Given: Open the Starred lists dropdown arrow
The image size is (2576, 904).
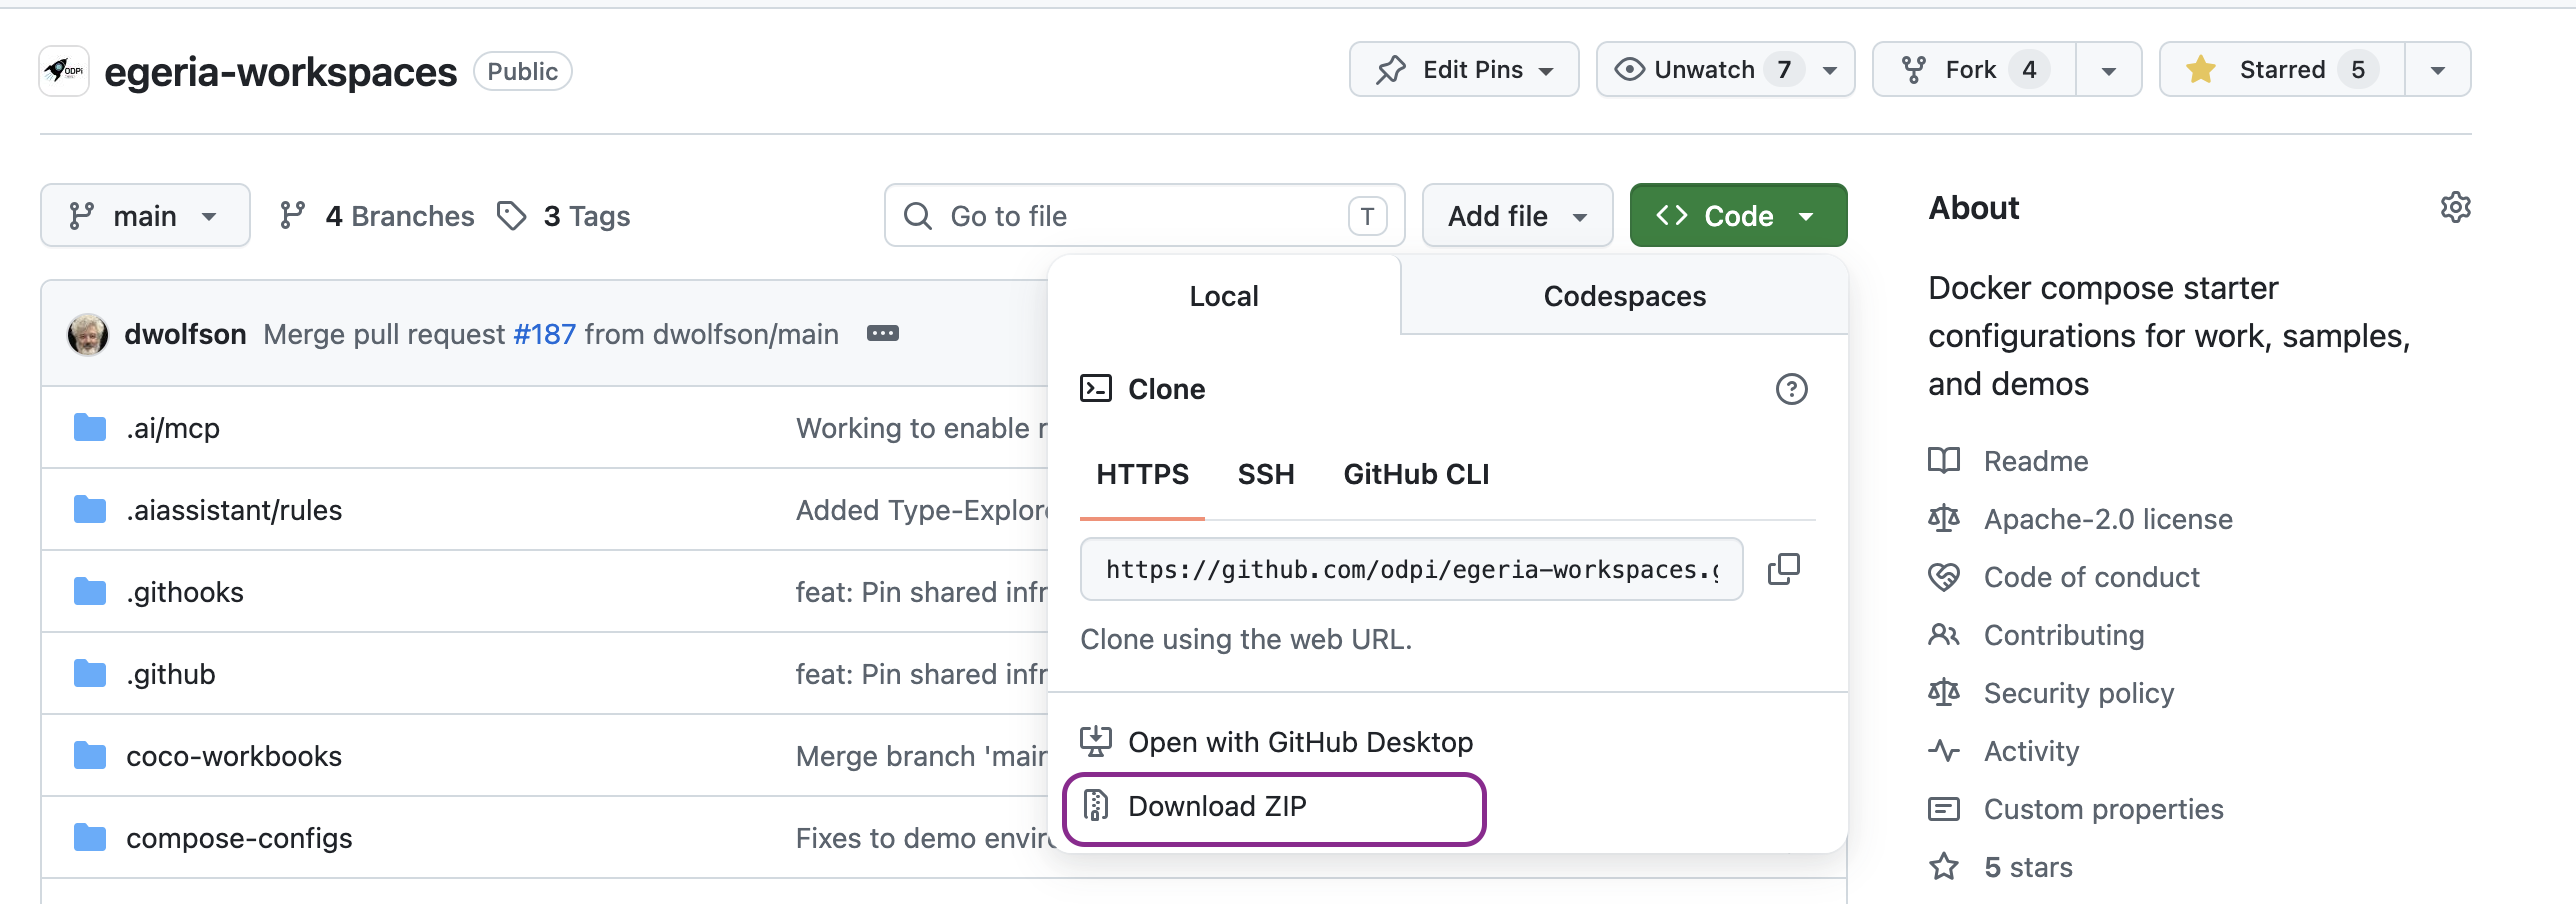Looking at the screenshot, I should click(x=2438, y=70).
